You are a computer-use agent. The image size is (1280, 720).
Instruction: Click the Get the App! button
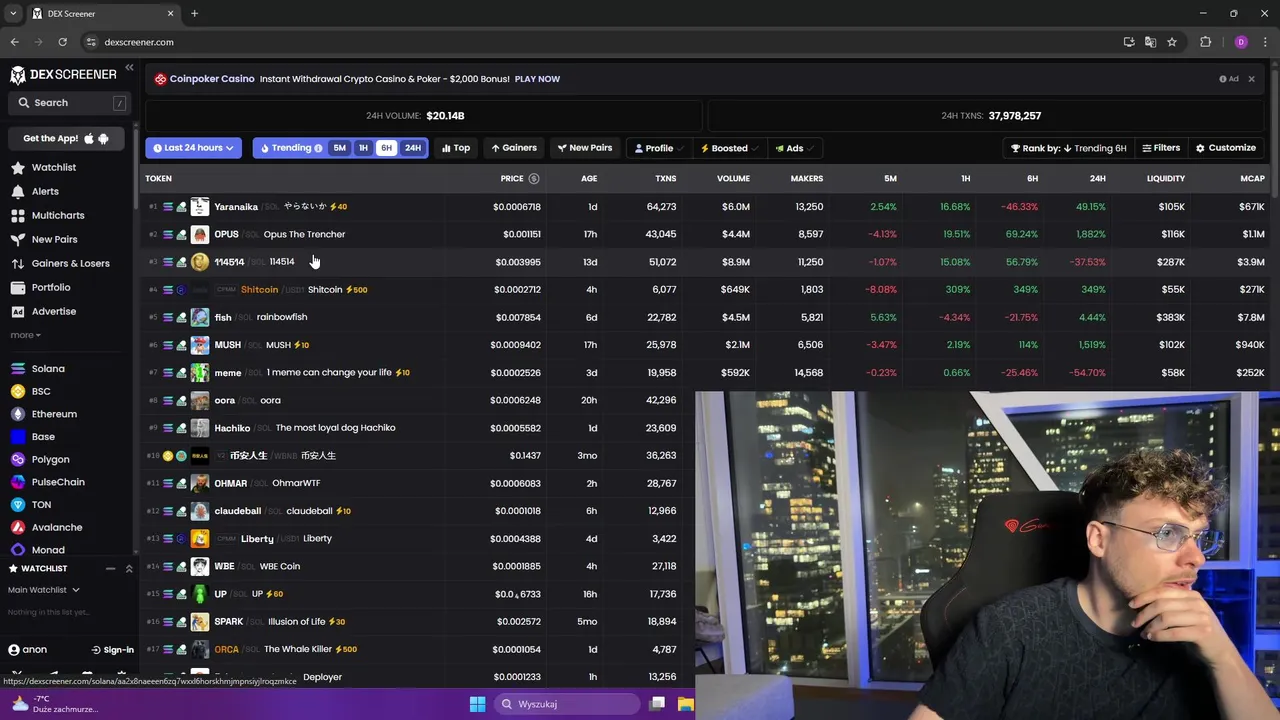click(x=67, y=138)
